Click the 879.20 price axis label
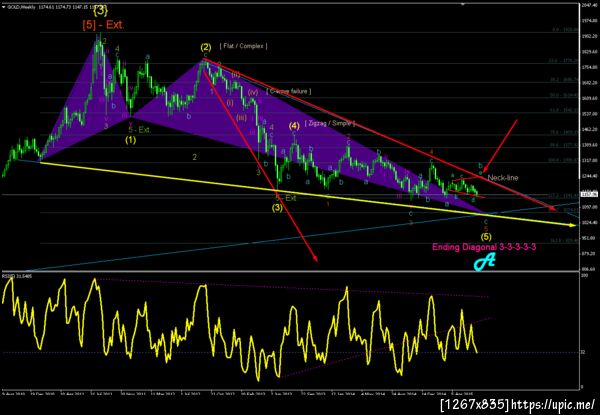Image resolution: width=600 pixels, height=415 pixels. (587, 254)
